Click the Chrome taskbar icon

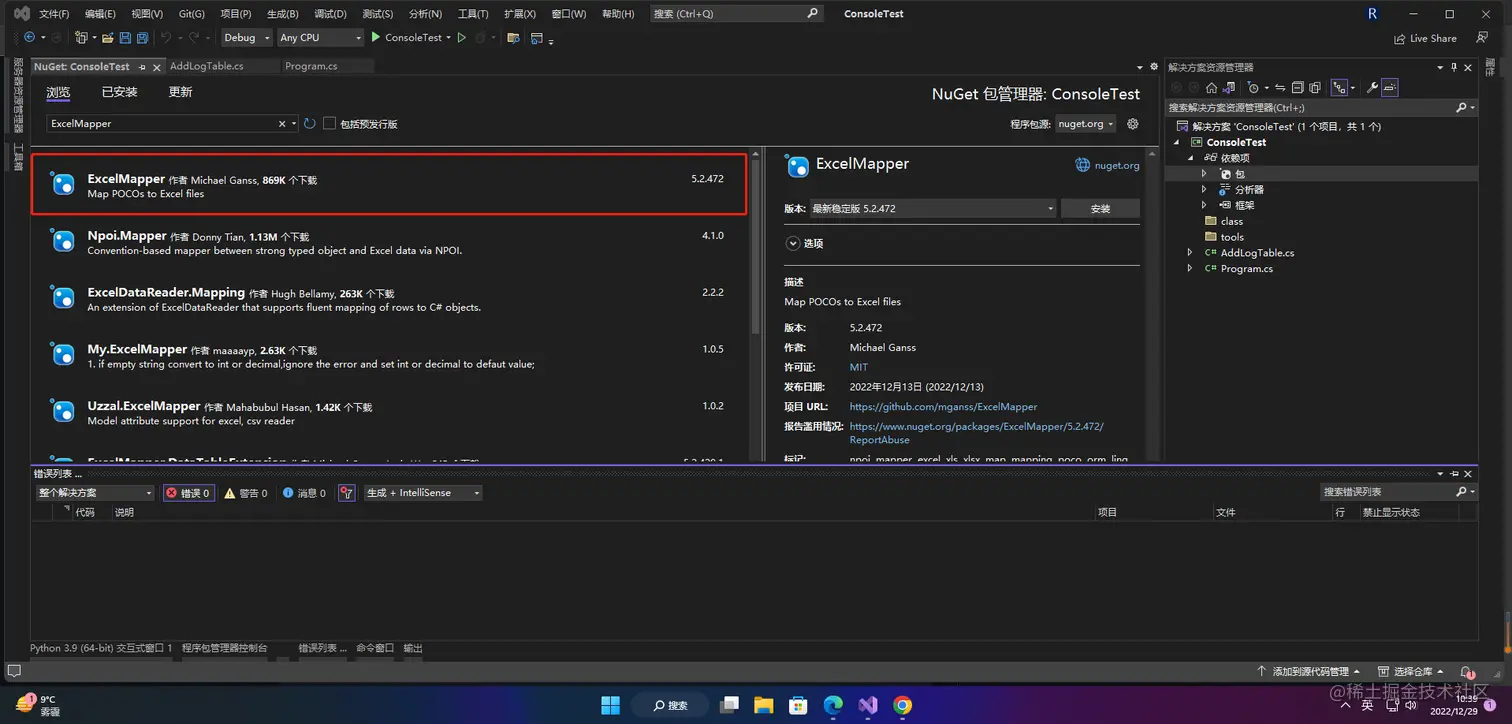click(902, 705)
